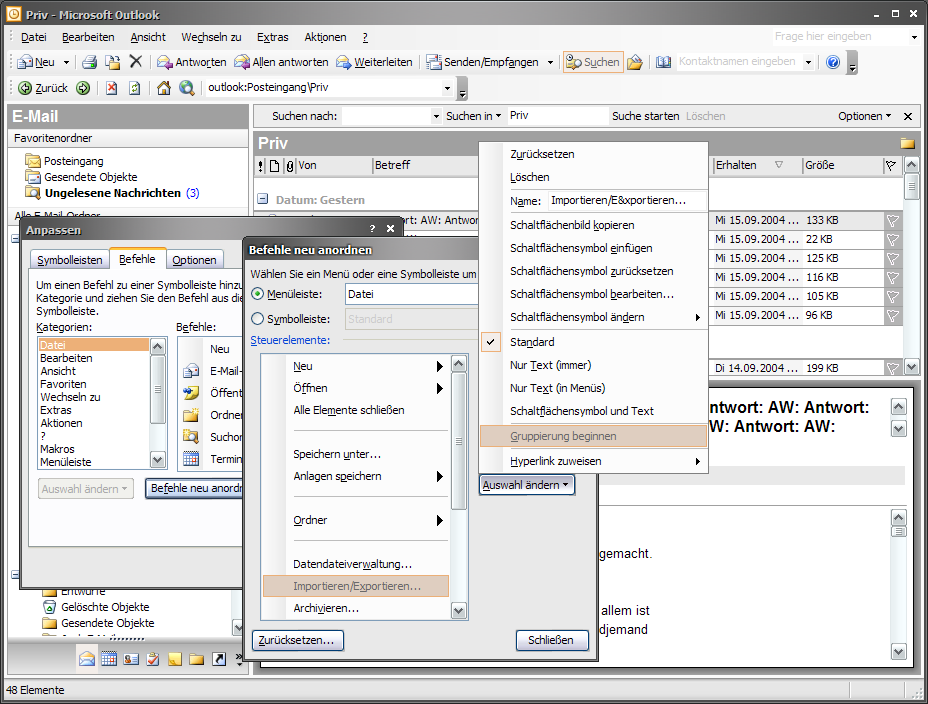Open Tasks in the navigation bar
This screenshot has height=704, width=928.
coord(153,658)
